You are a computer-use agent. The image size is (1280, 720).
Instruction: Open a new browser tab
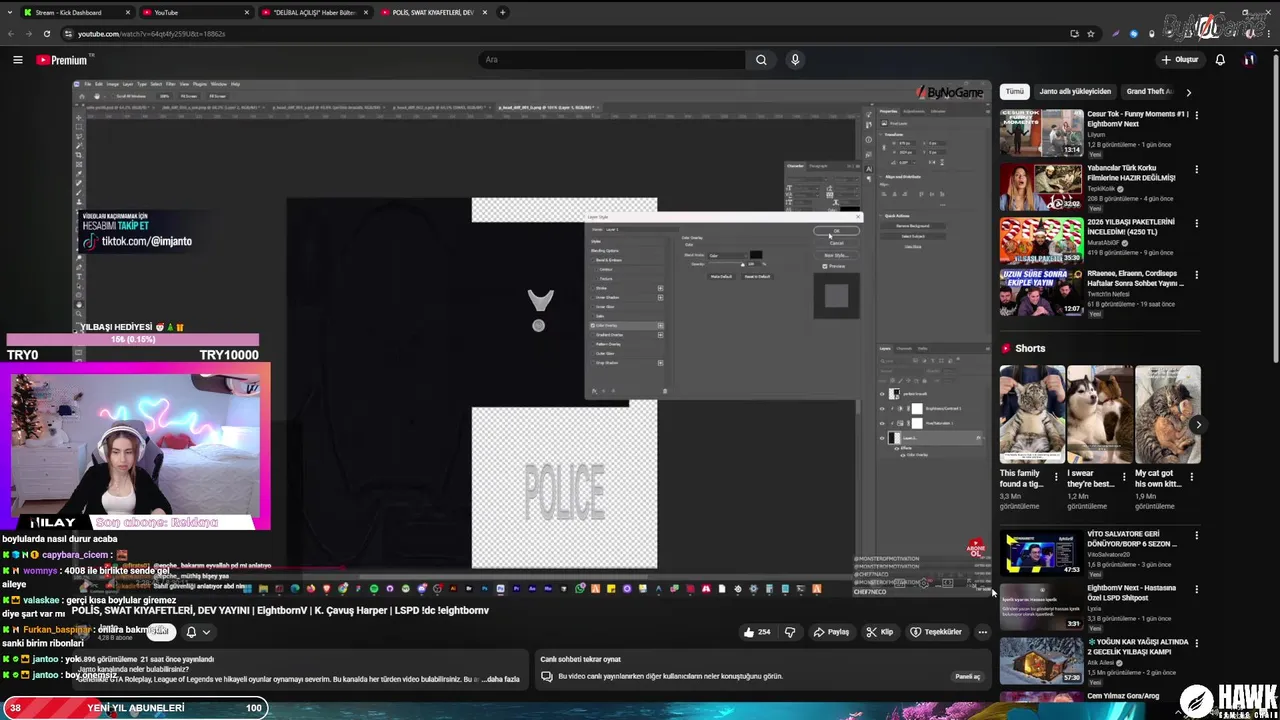coord(502,12)
